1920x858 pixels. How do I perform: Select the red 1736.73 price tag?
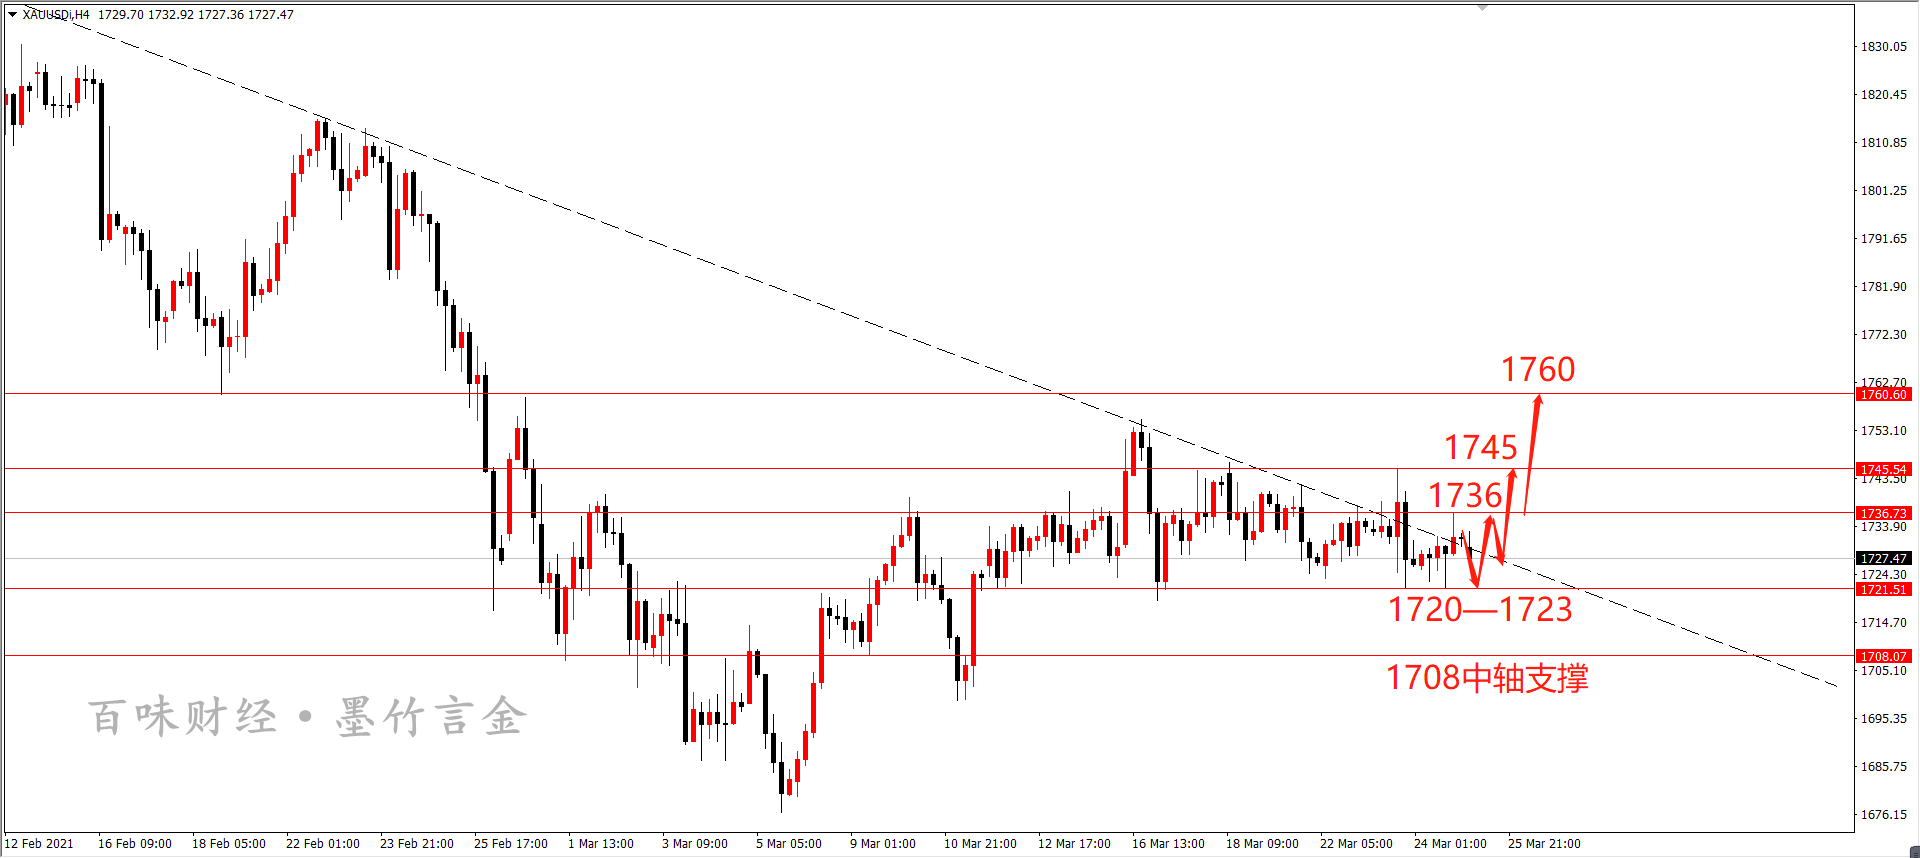[x=1884, y=514]
